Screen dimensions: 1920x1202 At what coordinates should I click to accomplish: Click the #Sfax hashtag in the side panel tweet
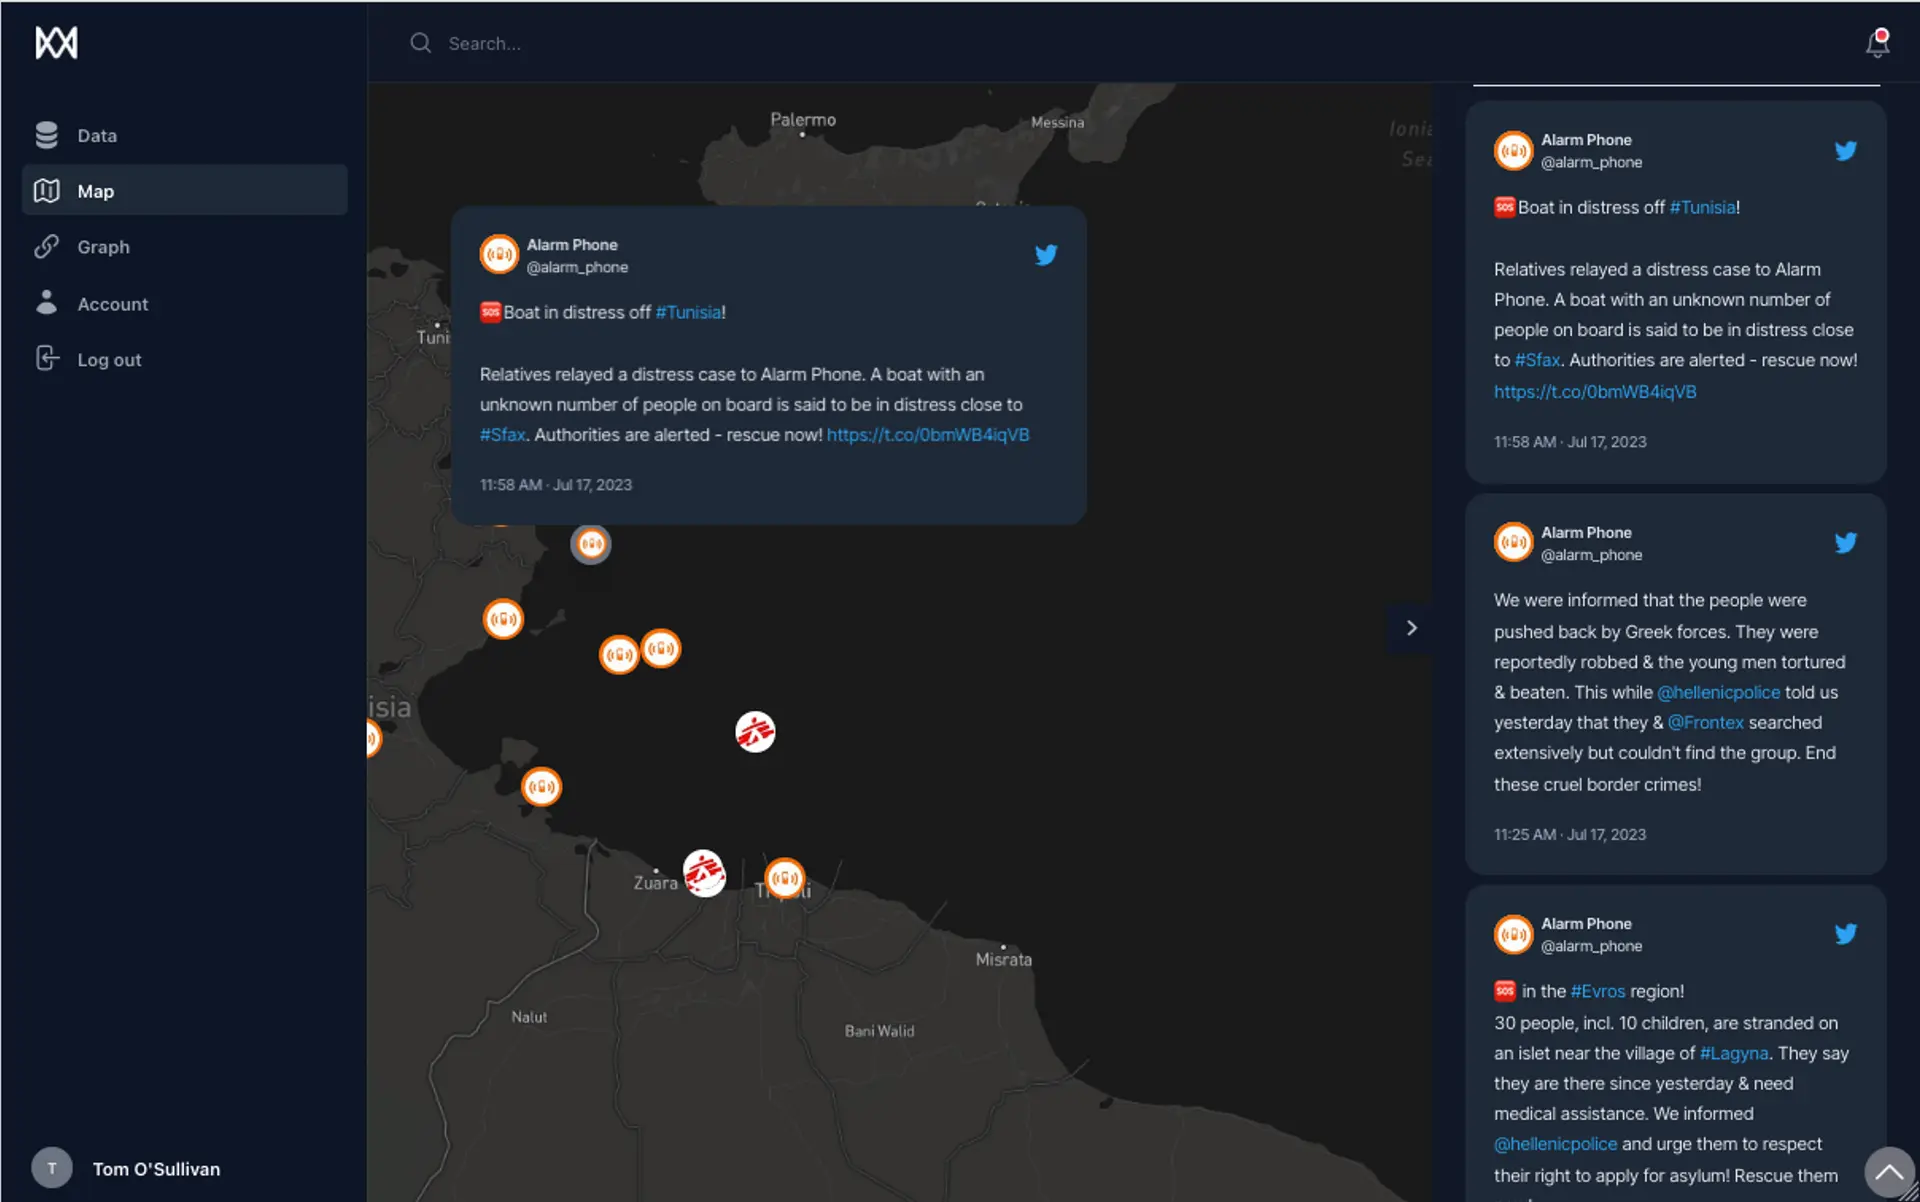coord(1536,360)
